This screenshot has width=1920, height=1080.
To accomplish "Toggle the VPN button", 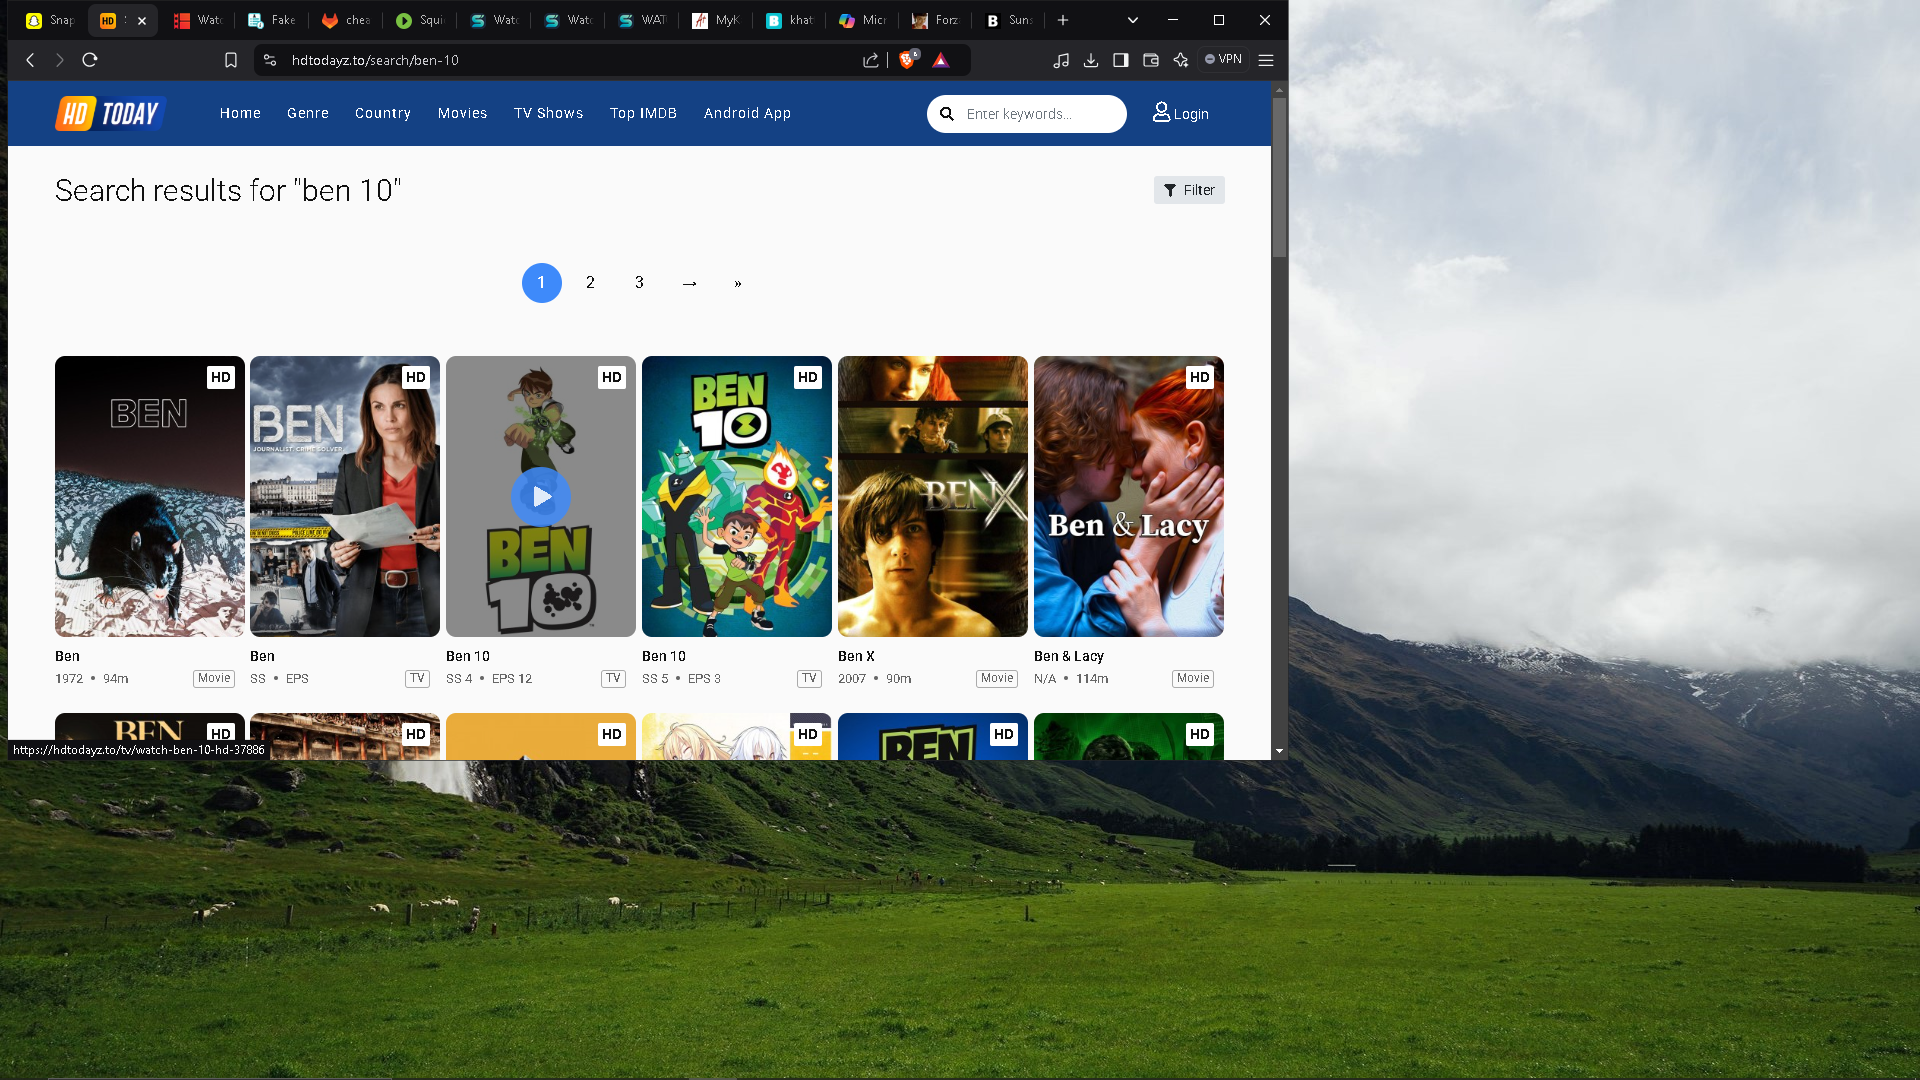I will pos(1224,59).
